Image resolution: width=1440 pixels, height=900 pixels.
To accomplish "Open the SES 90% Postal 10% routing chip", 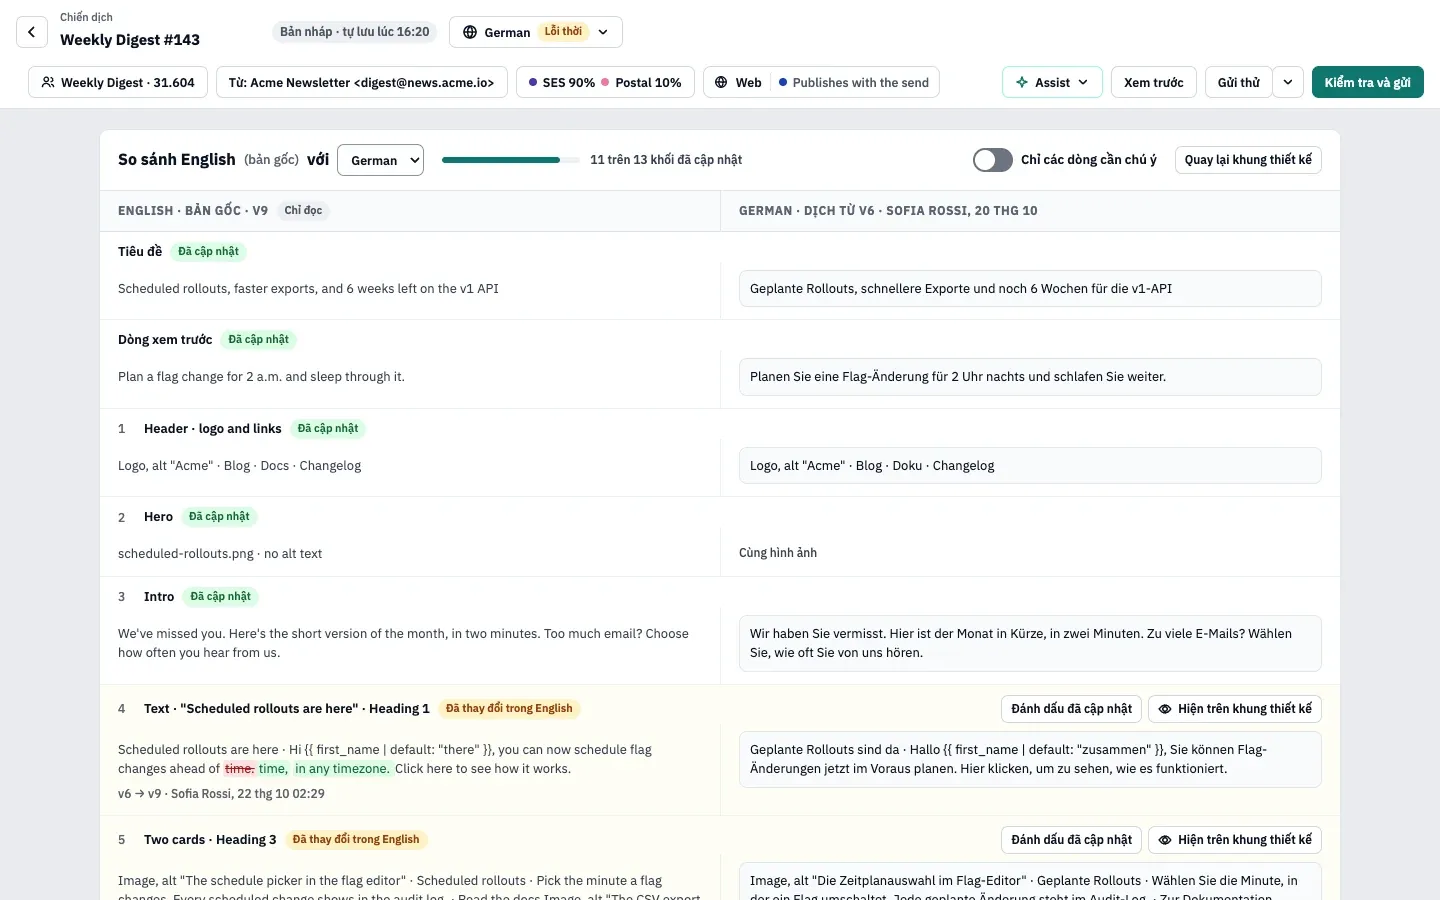I will coord(606,82).
